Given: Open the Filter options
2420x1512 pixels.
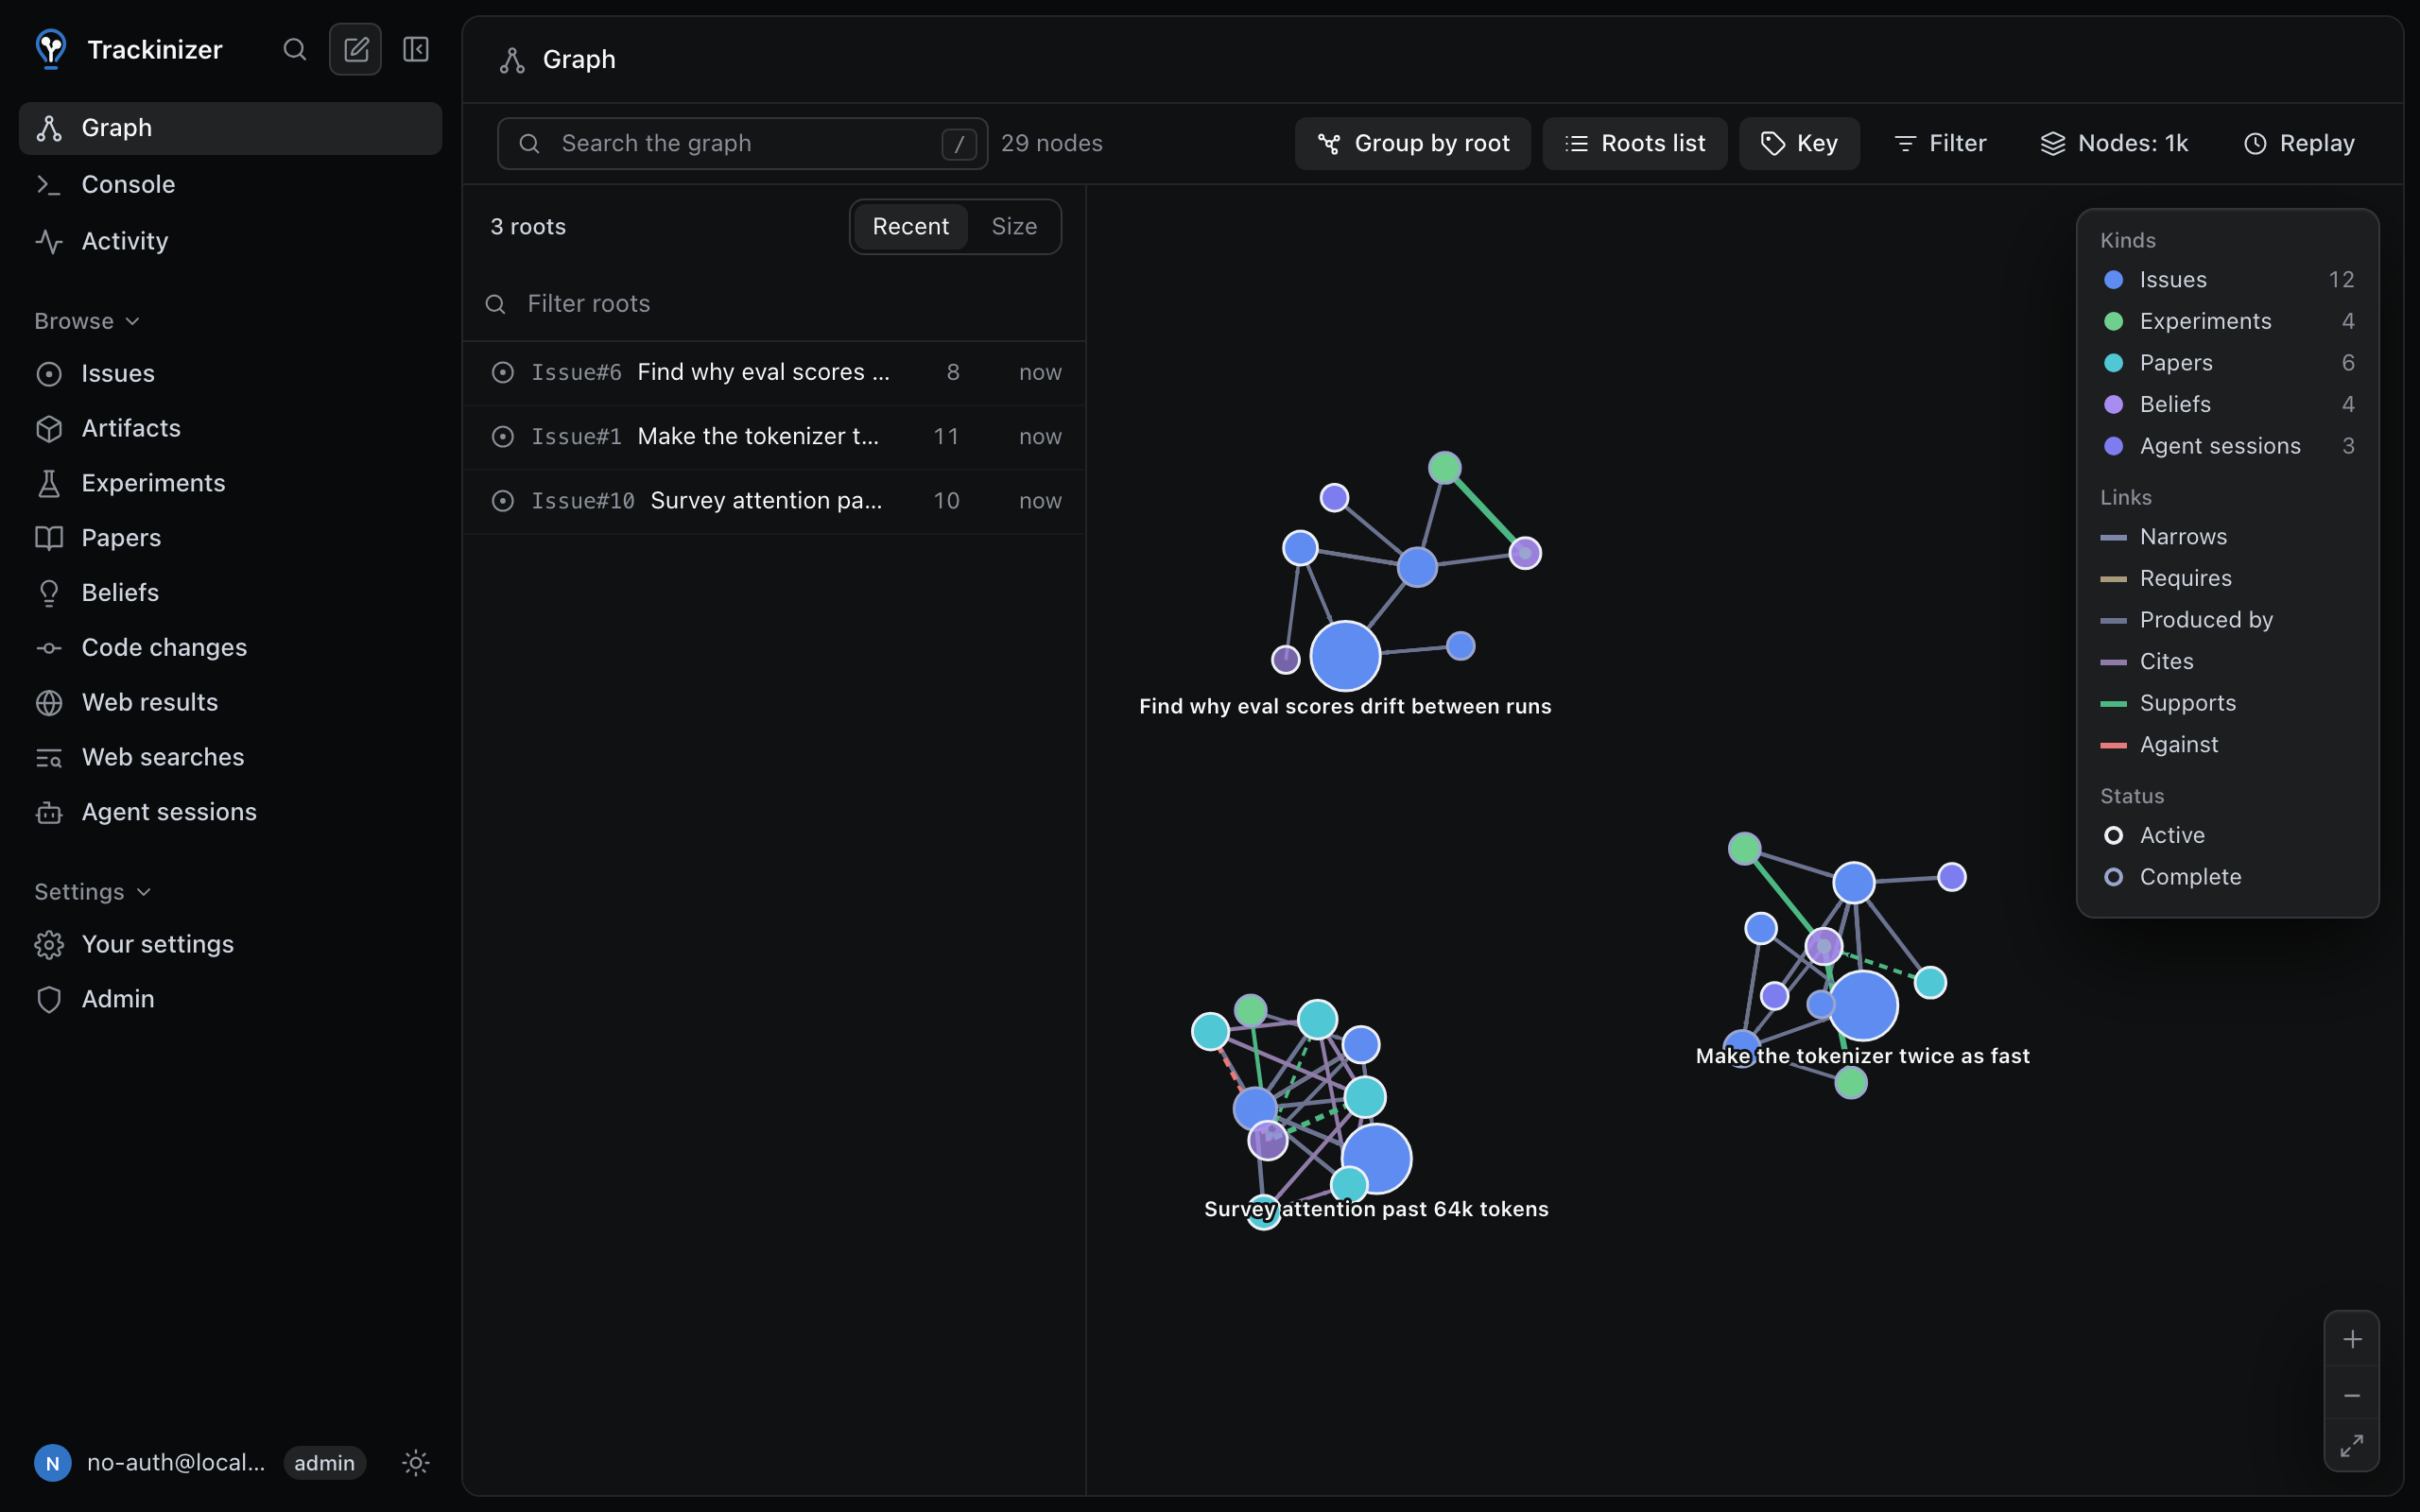Looking at the screenshot, I should 1940,143.
